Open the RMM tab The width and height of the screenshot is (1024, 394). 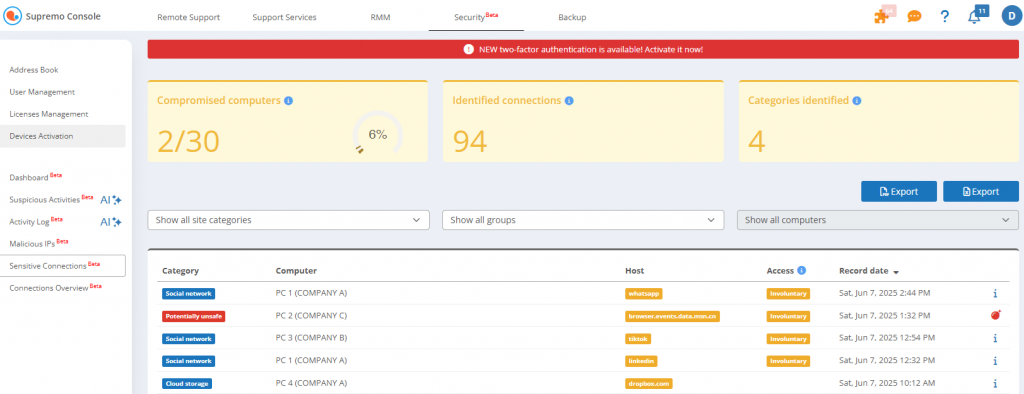tap(379, 18)
